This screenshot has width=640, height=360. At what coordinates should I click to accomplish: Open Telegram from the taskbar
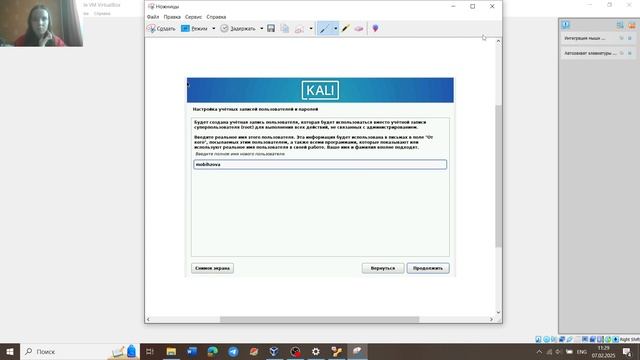[233, 351]
